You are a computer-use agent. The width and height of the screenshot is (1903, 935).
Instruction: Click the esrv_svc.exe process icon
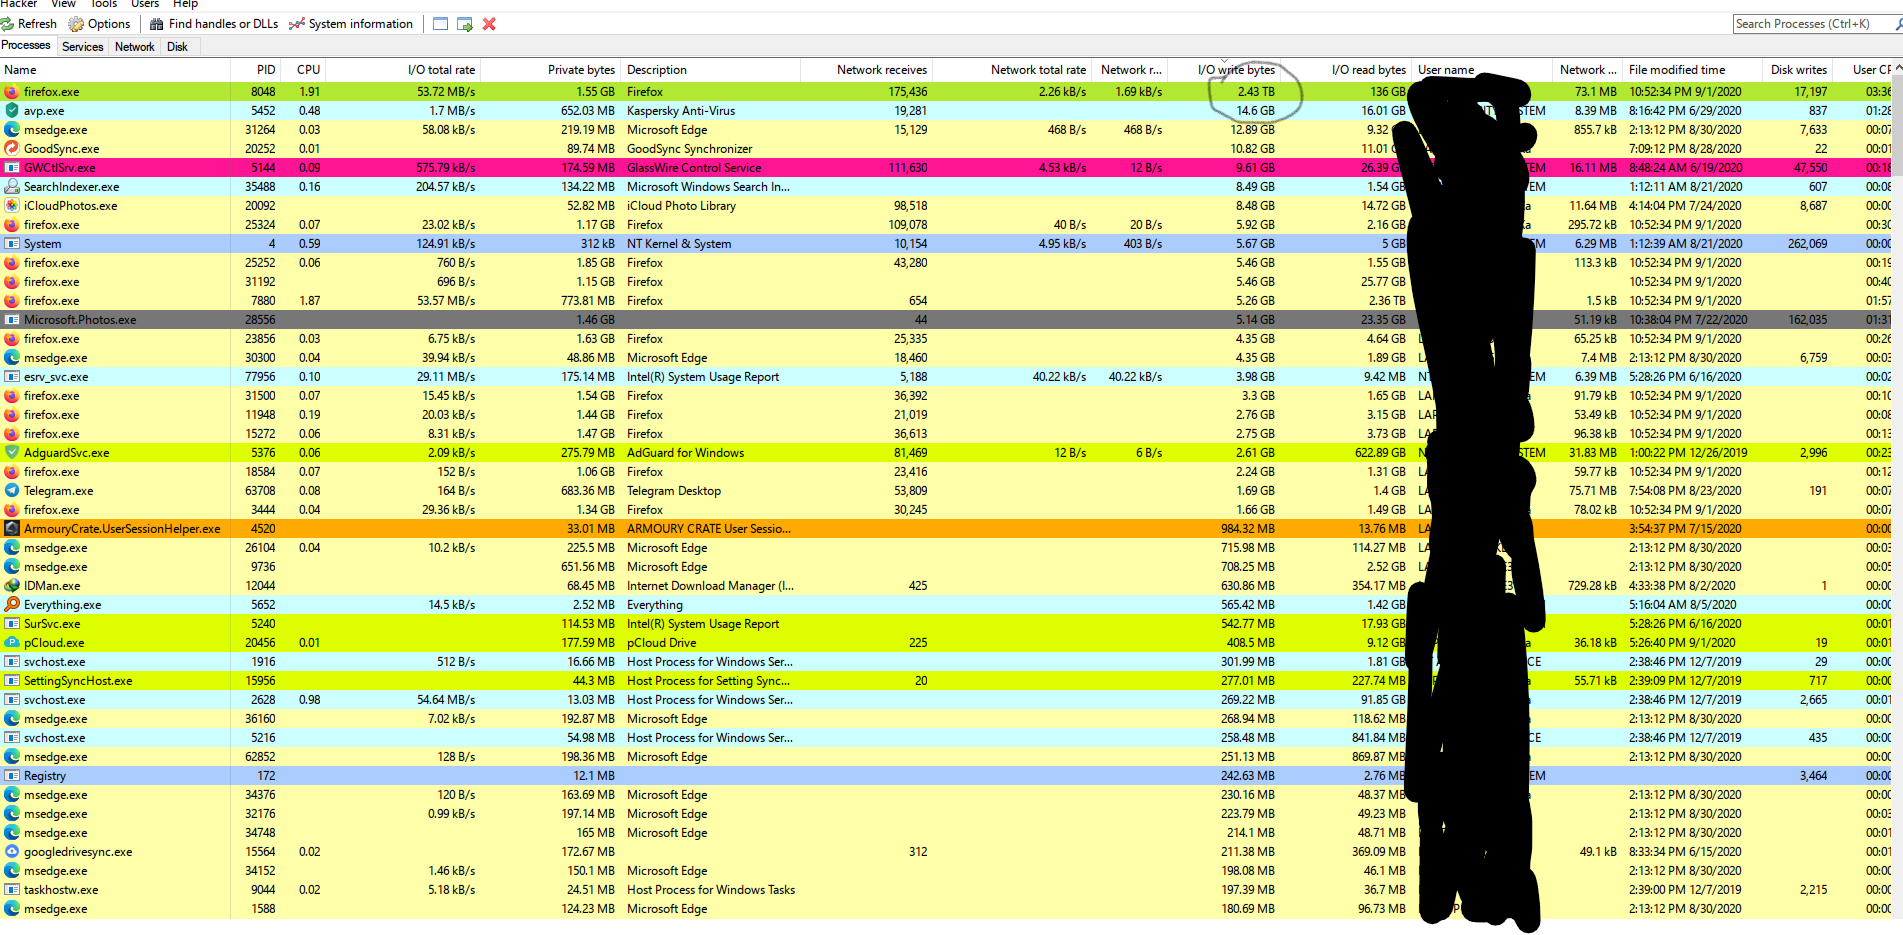coord(12,377)
